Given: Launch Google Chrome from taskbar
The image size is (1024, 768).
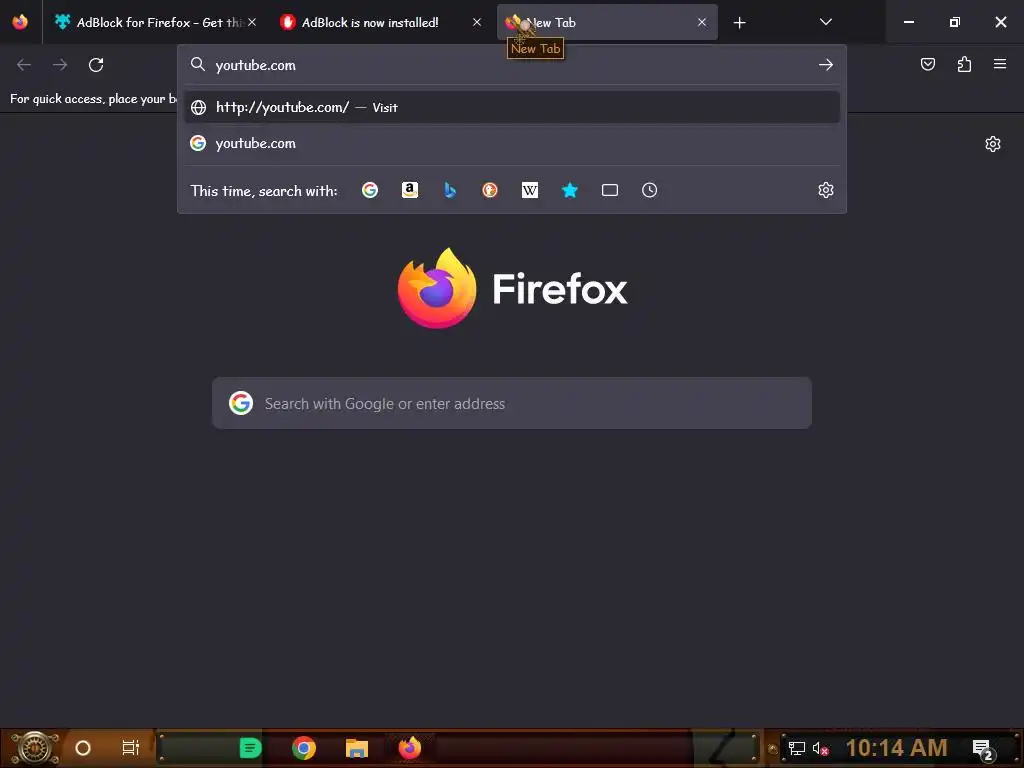Looking at the screenshot, I should pos(304,748).
